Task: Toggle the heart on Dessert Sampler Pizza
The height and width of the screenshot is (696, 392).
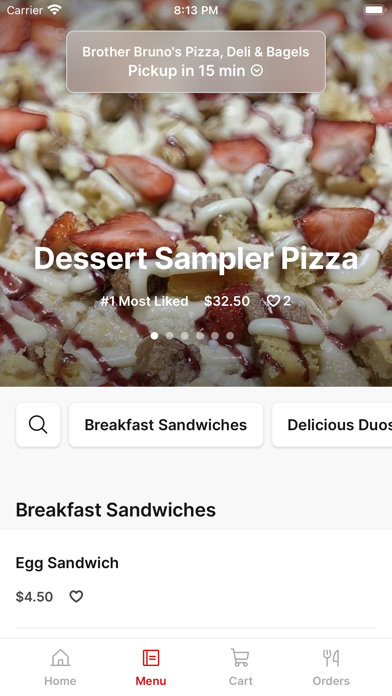Action: tap(273, 301)
